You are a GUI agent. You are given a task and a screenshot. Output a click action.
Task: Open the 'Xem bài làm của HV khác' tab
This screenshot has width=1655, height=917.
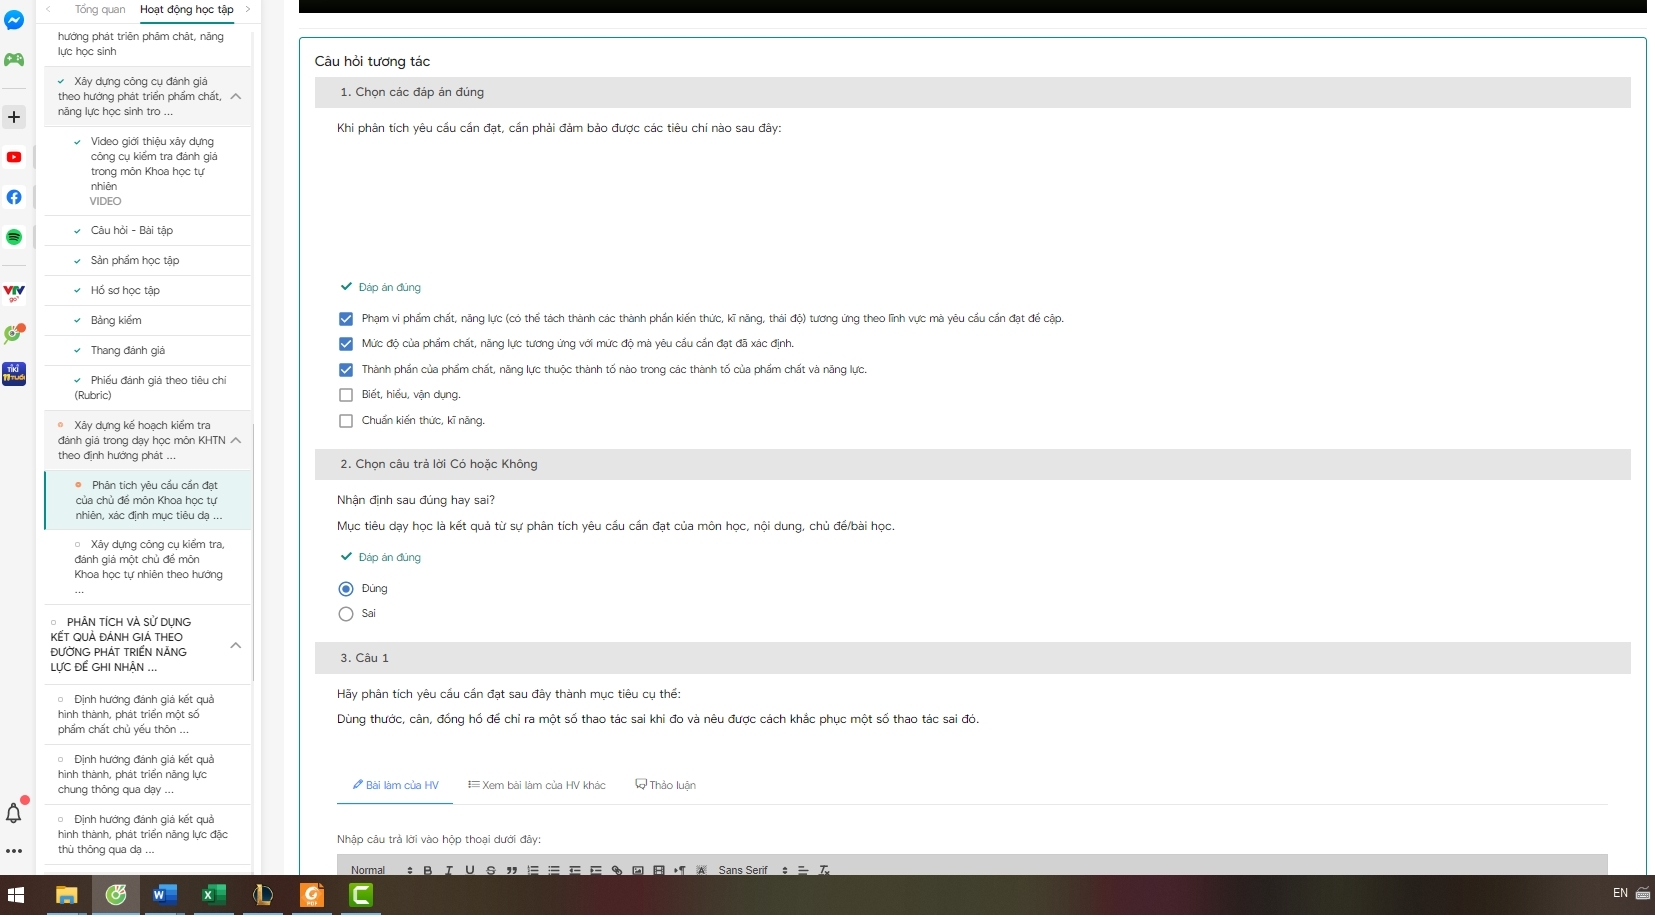tap(537, 785)
